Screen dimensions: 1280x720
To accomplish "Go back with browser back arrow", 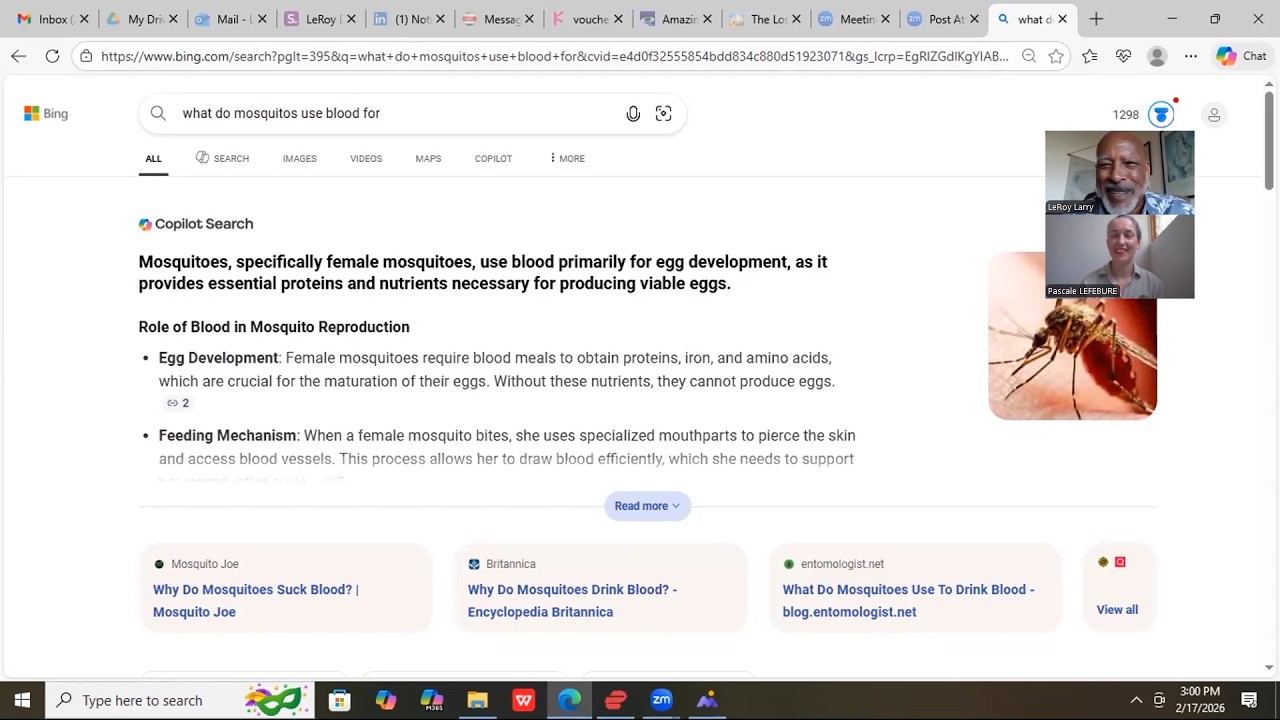I will pos(18,56).
